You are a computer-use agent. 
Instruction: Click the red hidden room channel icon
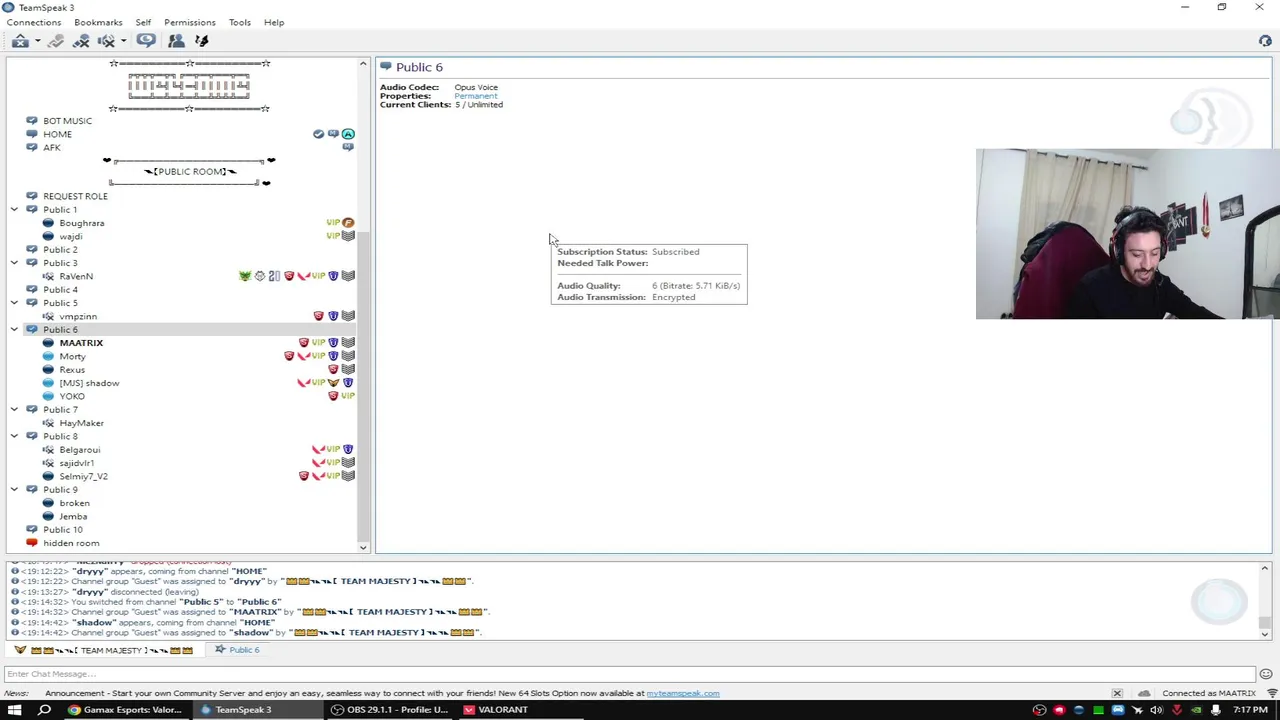tap(32, 543)
